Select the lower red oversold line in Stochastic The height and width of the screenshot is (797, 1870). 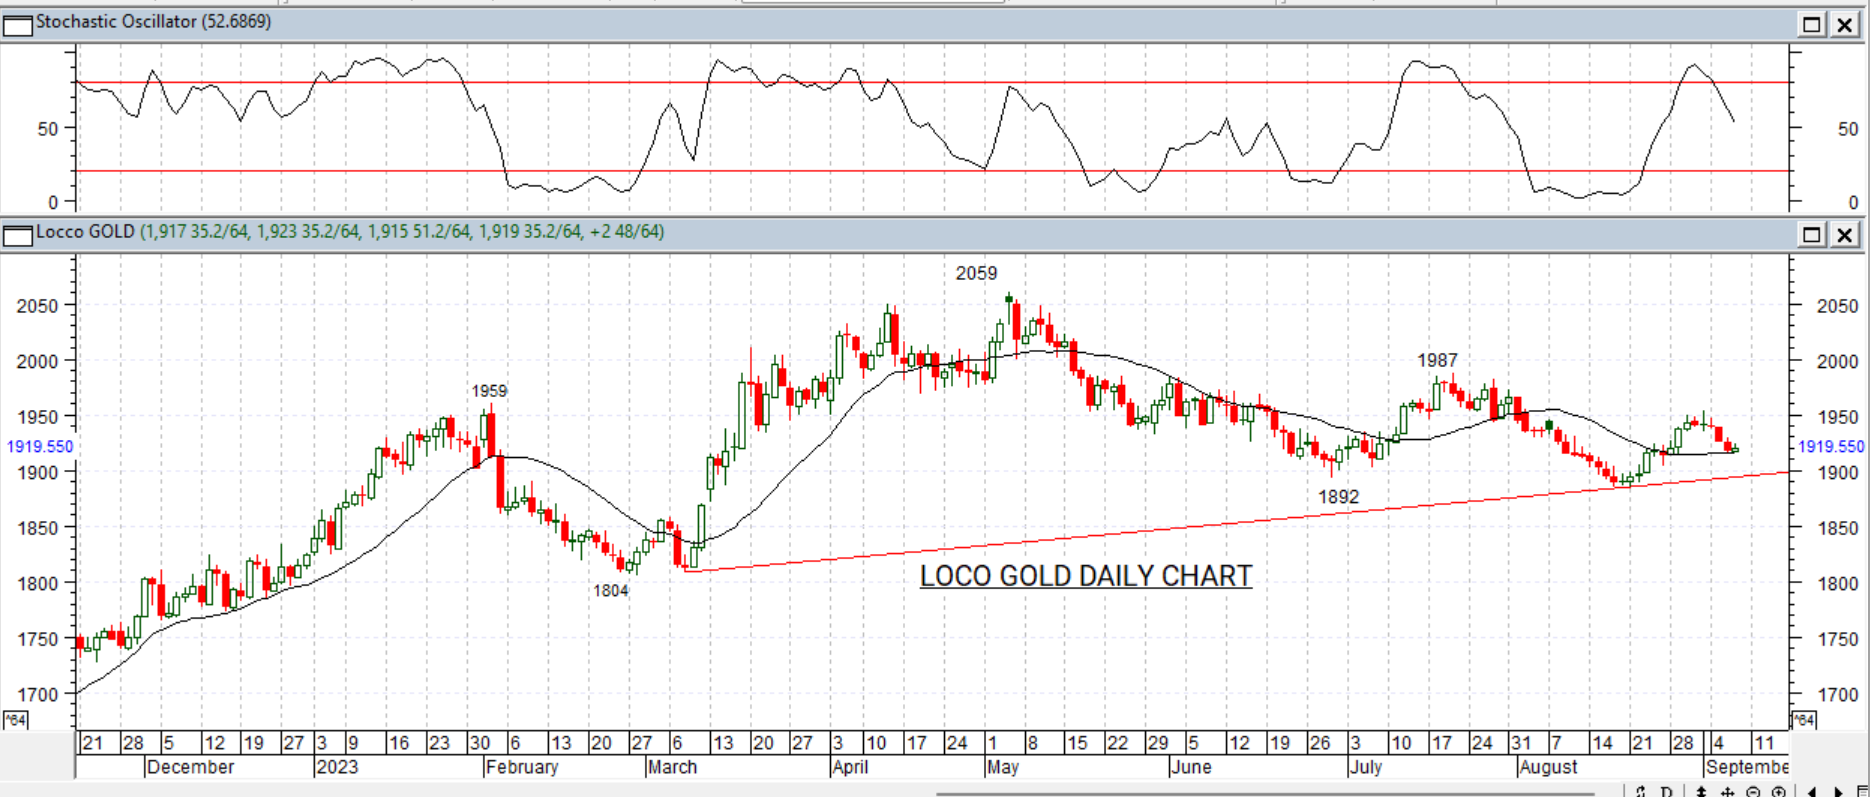pos(932,171)
